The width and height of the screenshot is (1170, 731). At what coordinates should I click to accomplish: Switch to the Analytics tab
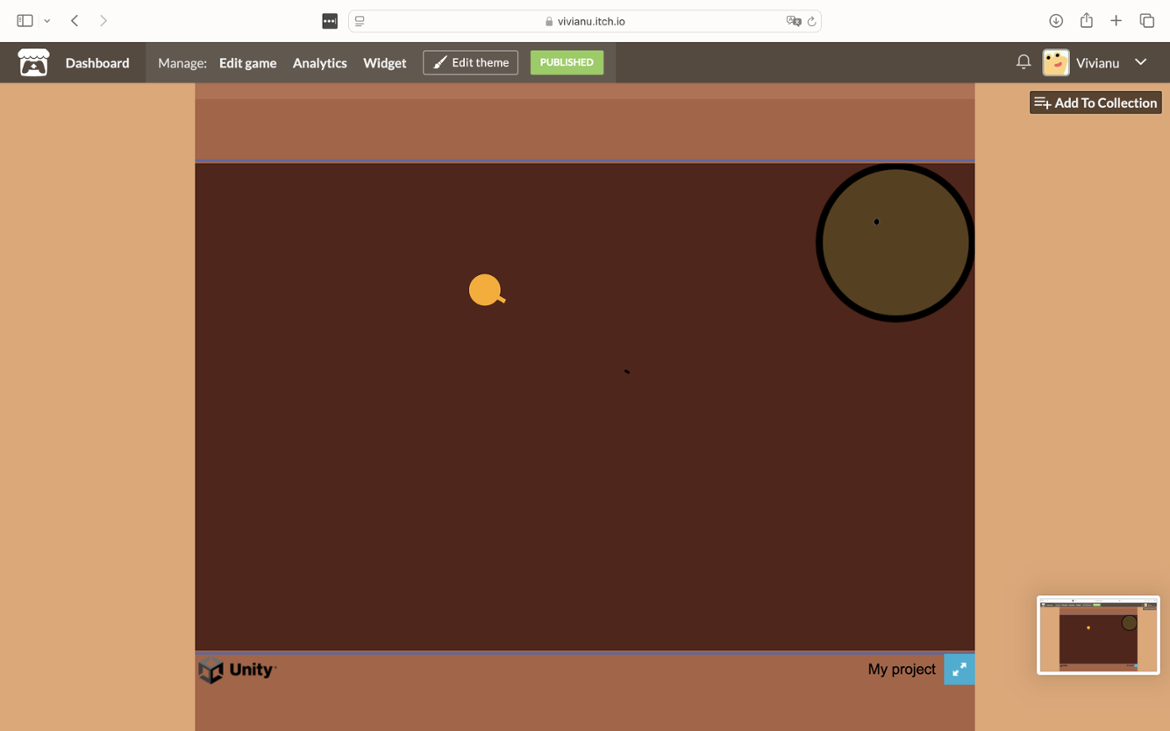click(x=319, y=62)
